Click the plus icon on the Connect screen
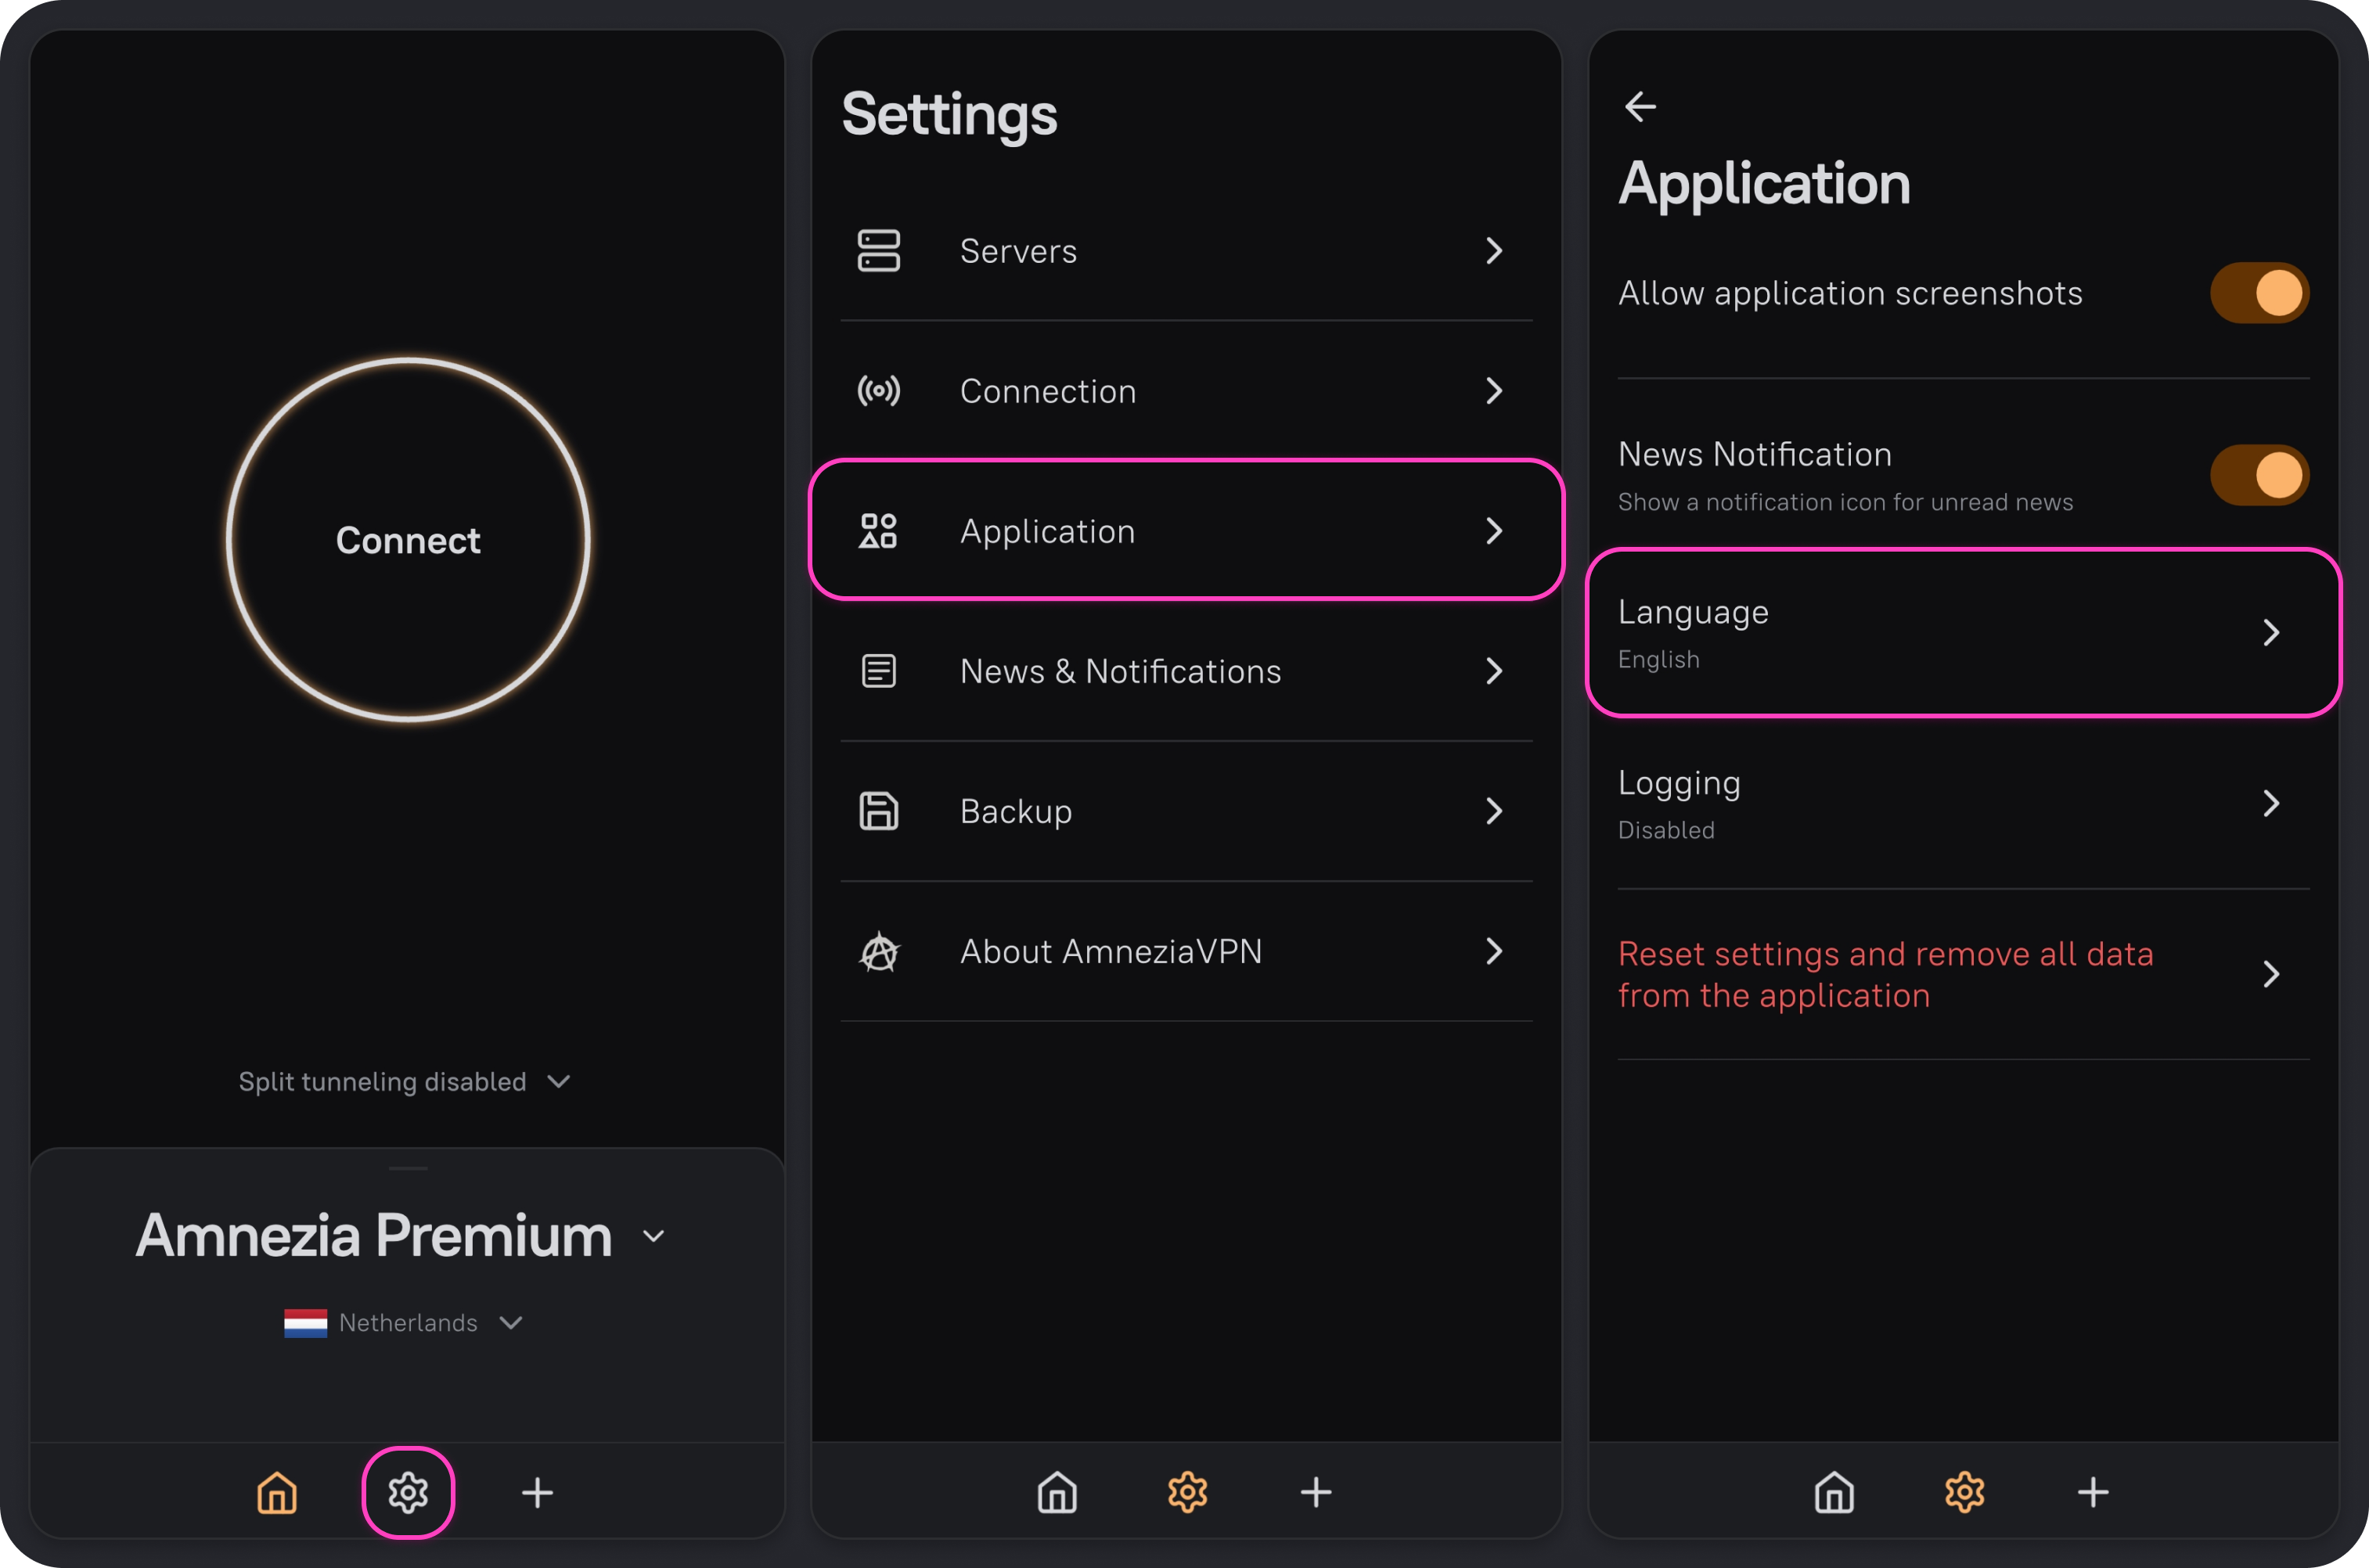This screenshot has height=1568, width=2369. (x=537, y=1493)
